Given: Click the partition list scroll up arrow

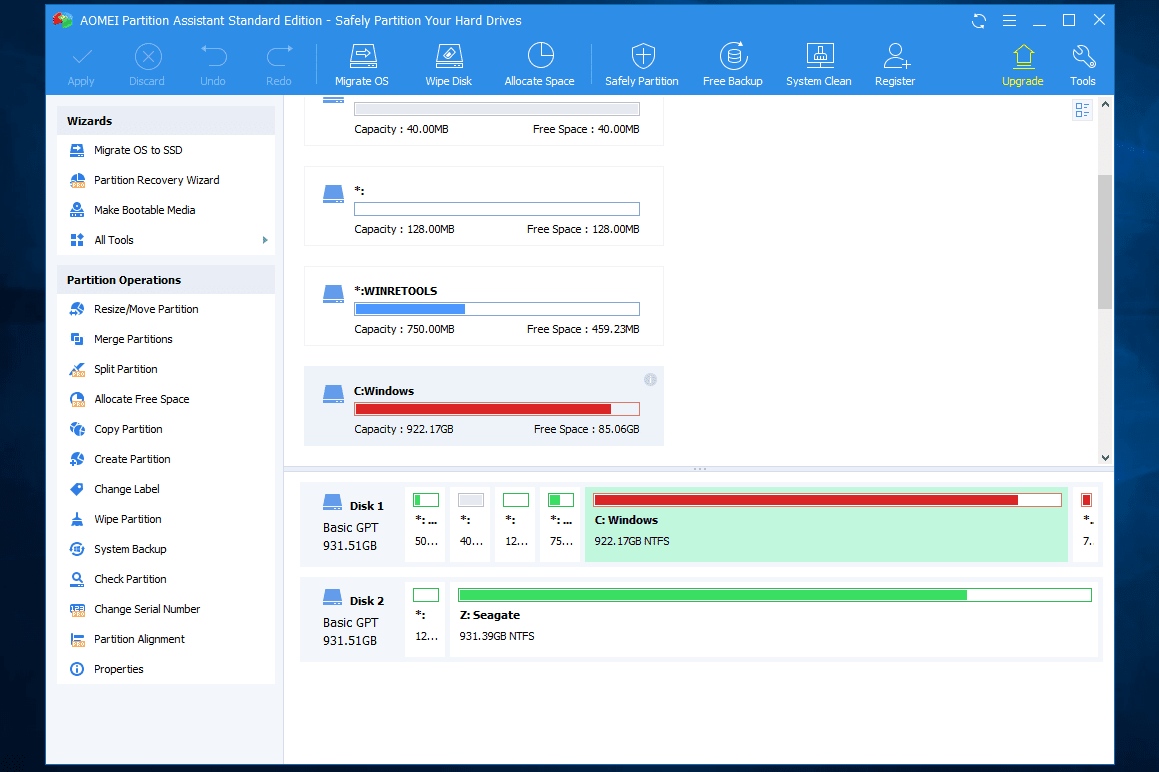Looking at the screenshot, I should (1105, 104).
